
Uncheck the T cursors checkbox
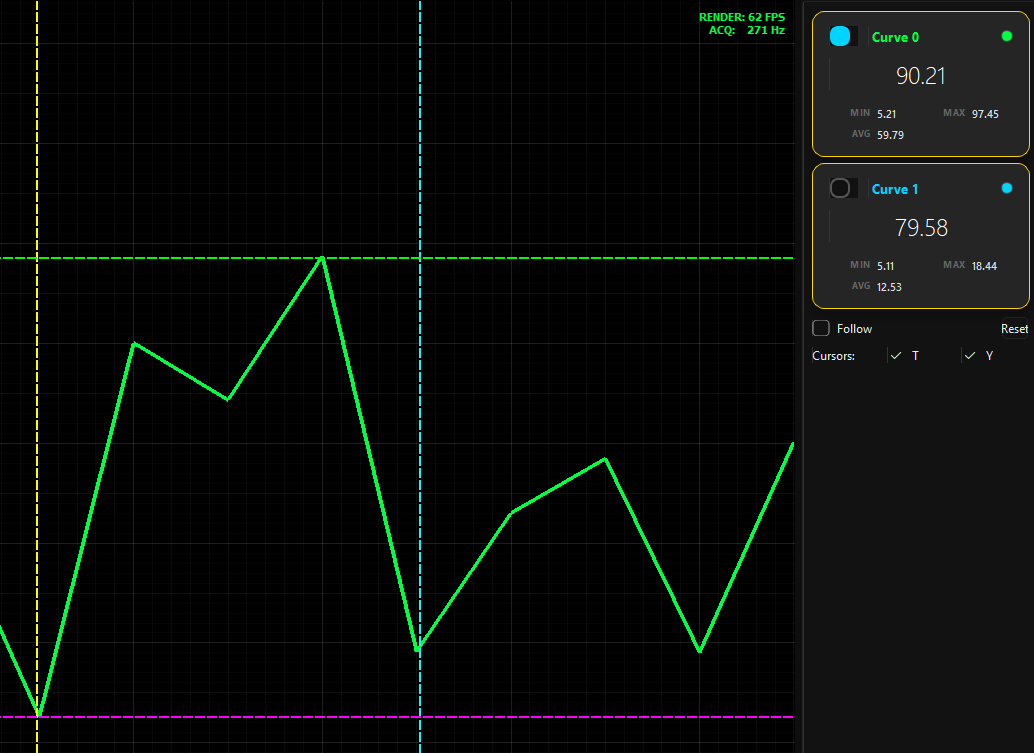point(896,356)
